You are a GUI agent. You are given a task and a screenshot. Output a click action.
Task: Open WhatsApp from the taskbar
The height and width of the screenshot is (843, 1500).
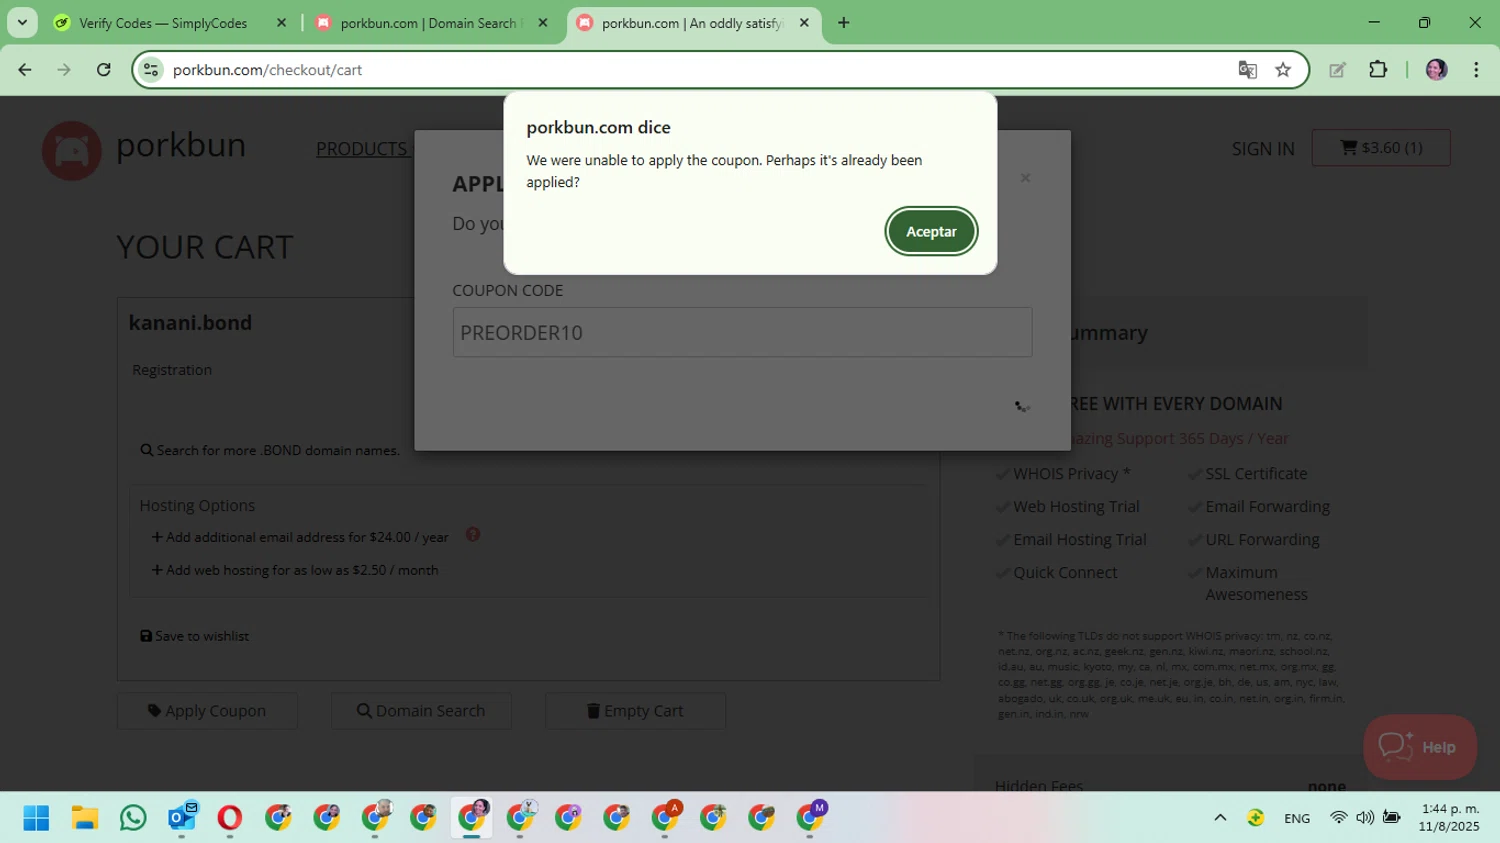tap(133, 818)
